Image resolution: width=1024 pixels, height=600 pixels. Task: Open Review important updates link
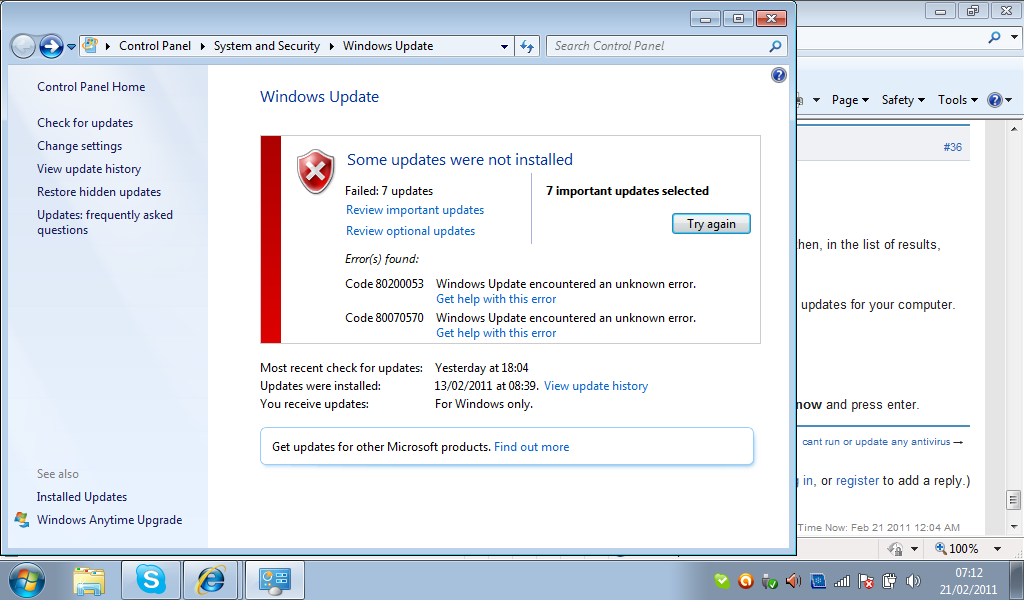(415, 210)
